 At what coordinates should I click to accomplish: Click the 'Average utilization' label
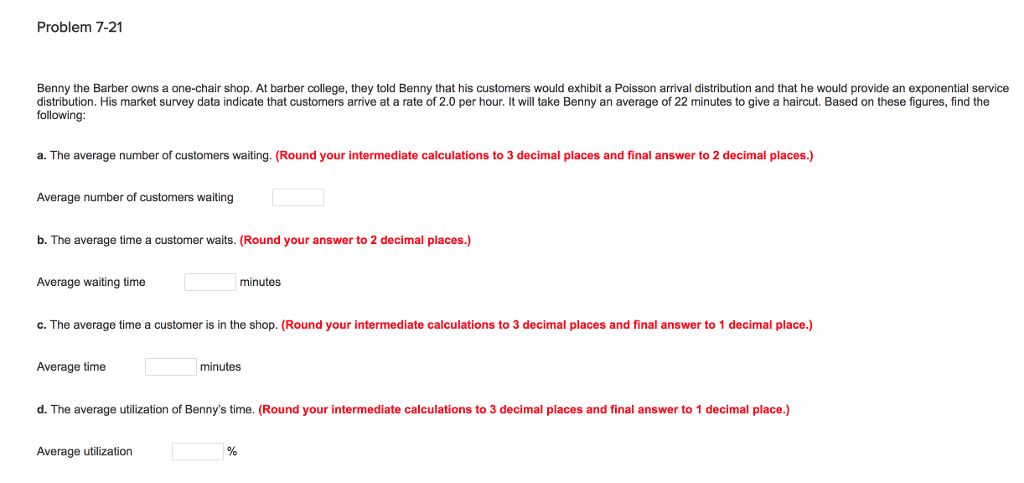click(x=84, y=451)
